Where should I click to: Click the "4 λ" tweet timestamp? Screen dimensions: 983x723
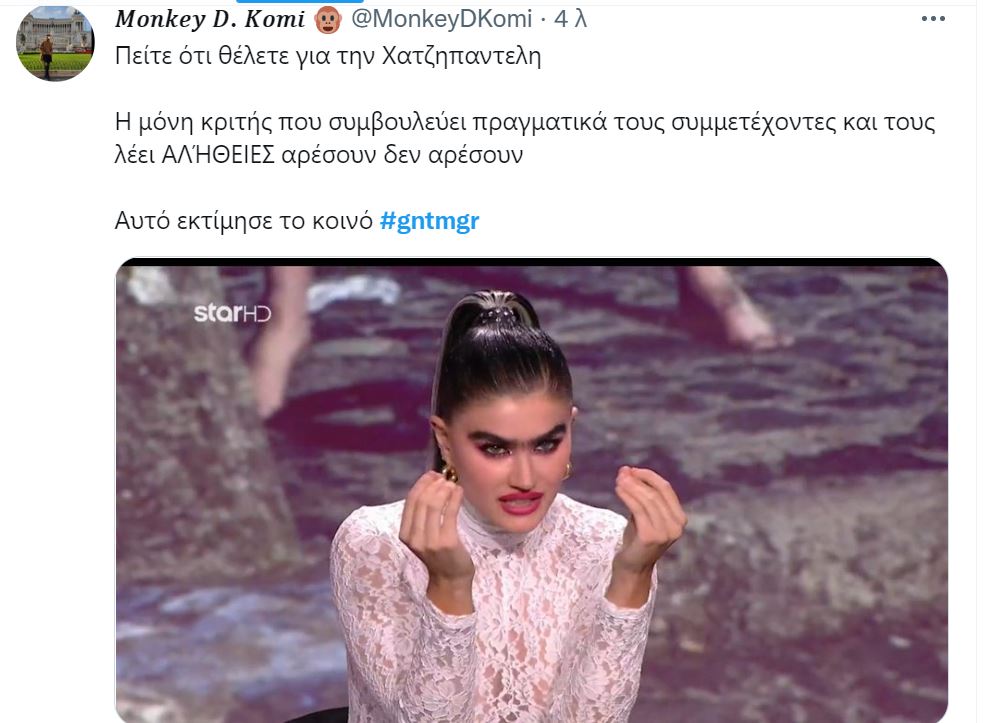coord(570,19)
